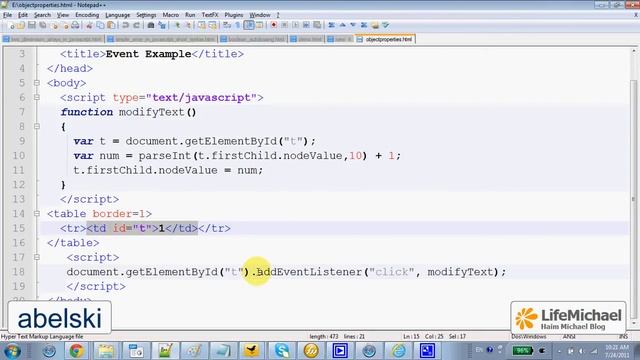Click 'parseInt' on line 10
This screenshot has height=360, width=640.
pyautogui.click(x=164, y=156)
